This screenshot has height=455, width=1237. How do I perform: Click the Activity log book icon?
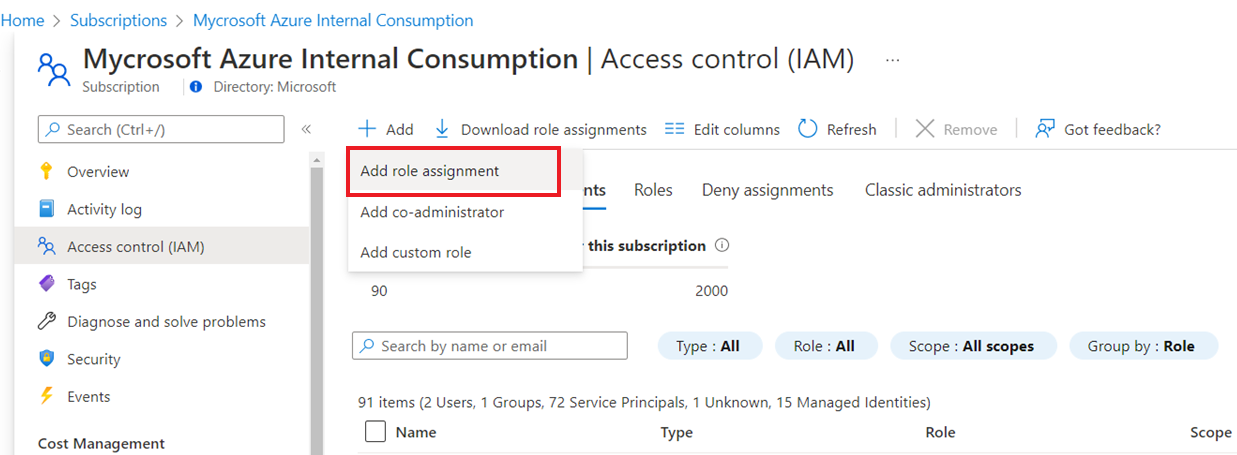coord(46,209)
